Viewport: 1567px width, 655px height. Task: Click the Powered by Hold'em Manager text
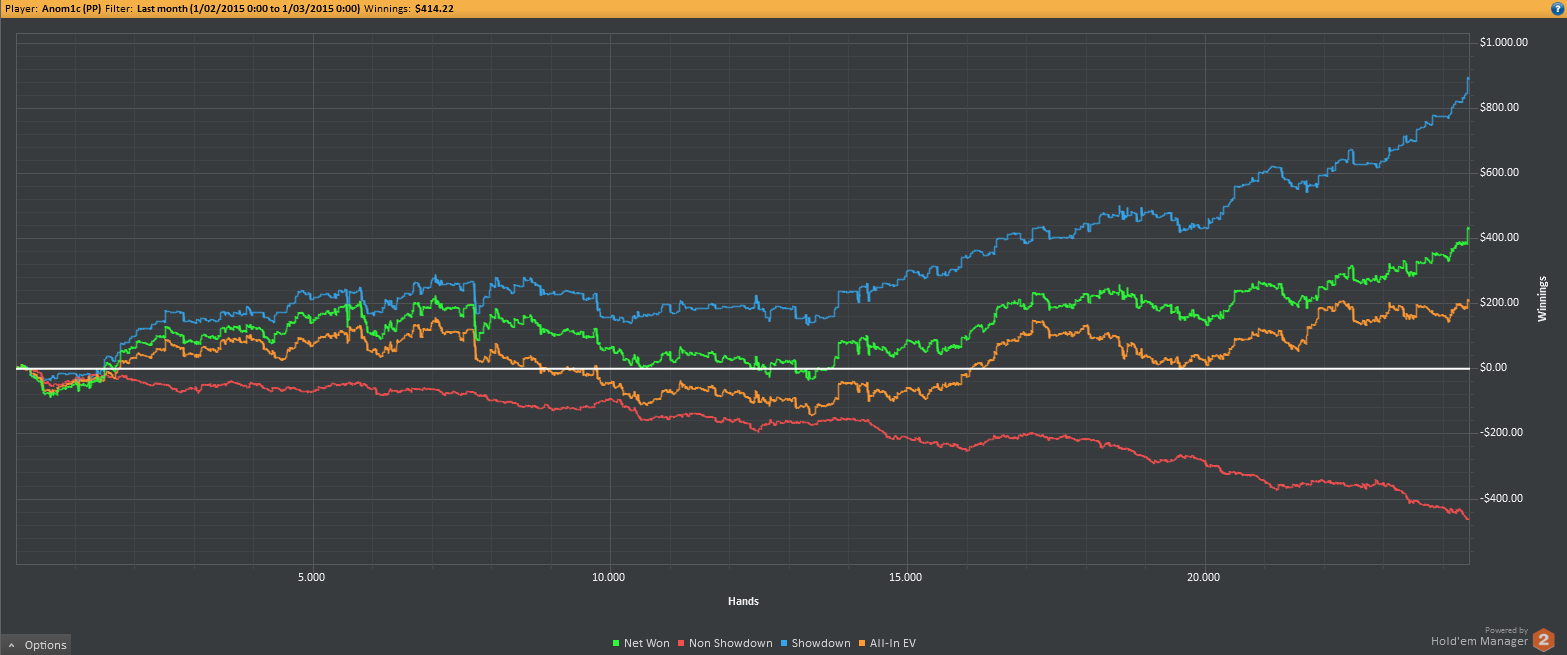pos(1478,636)
